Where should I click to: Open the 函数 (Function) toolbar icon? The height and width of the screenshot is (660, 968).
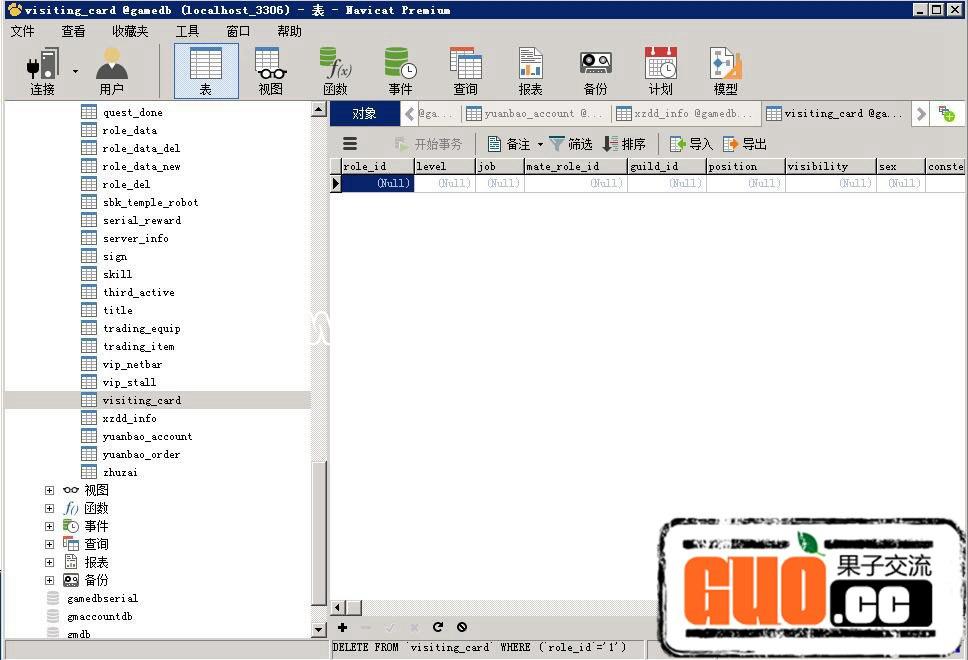(335, 70)
